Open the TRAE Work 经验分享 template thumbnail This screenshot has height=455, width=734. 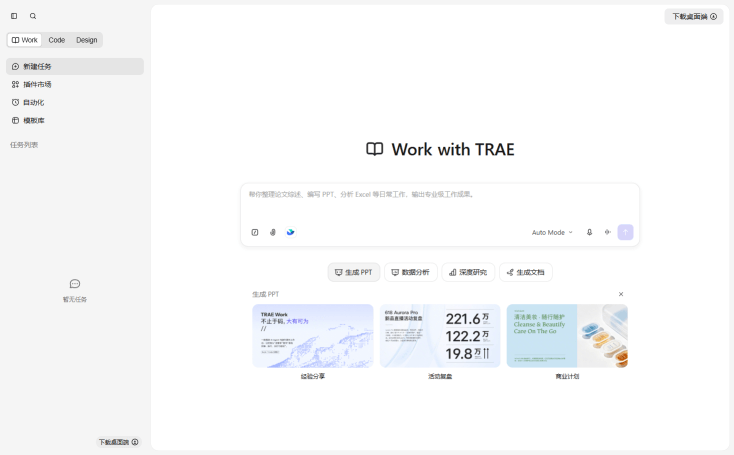click(x=313, y=336)
